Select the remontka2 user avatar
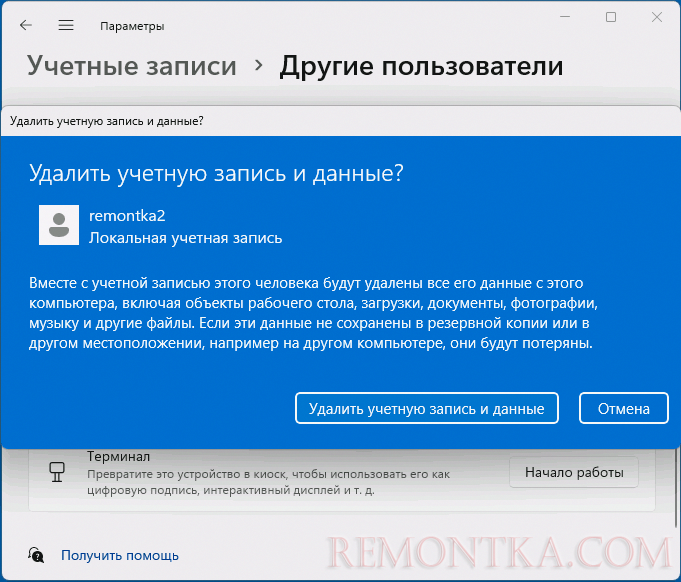 pos(59,225)
